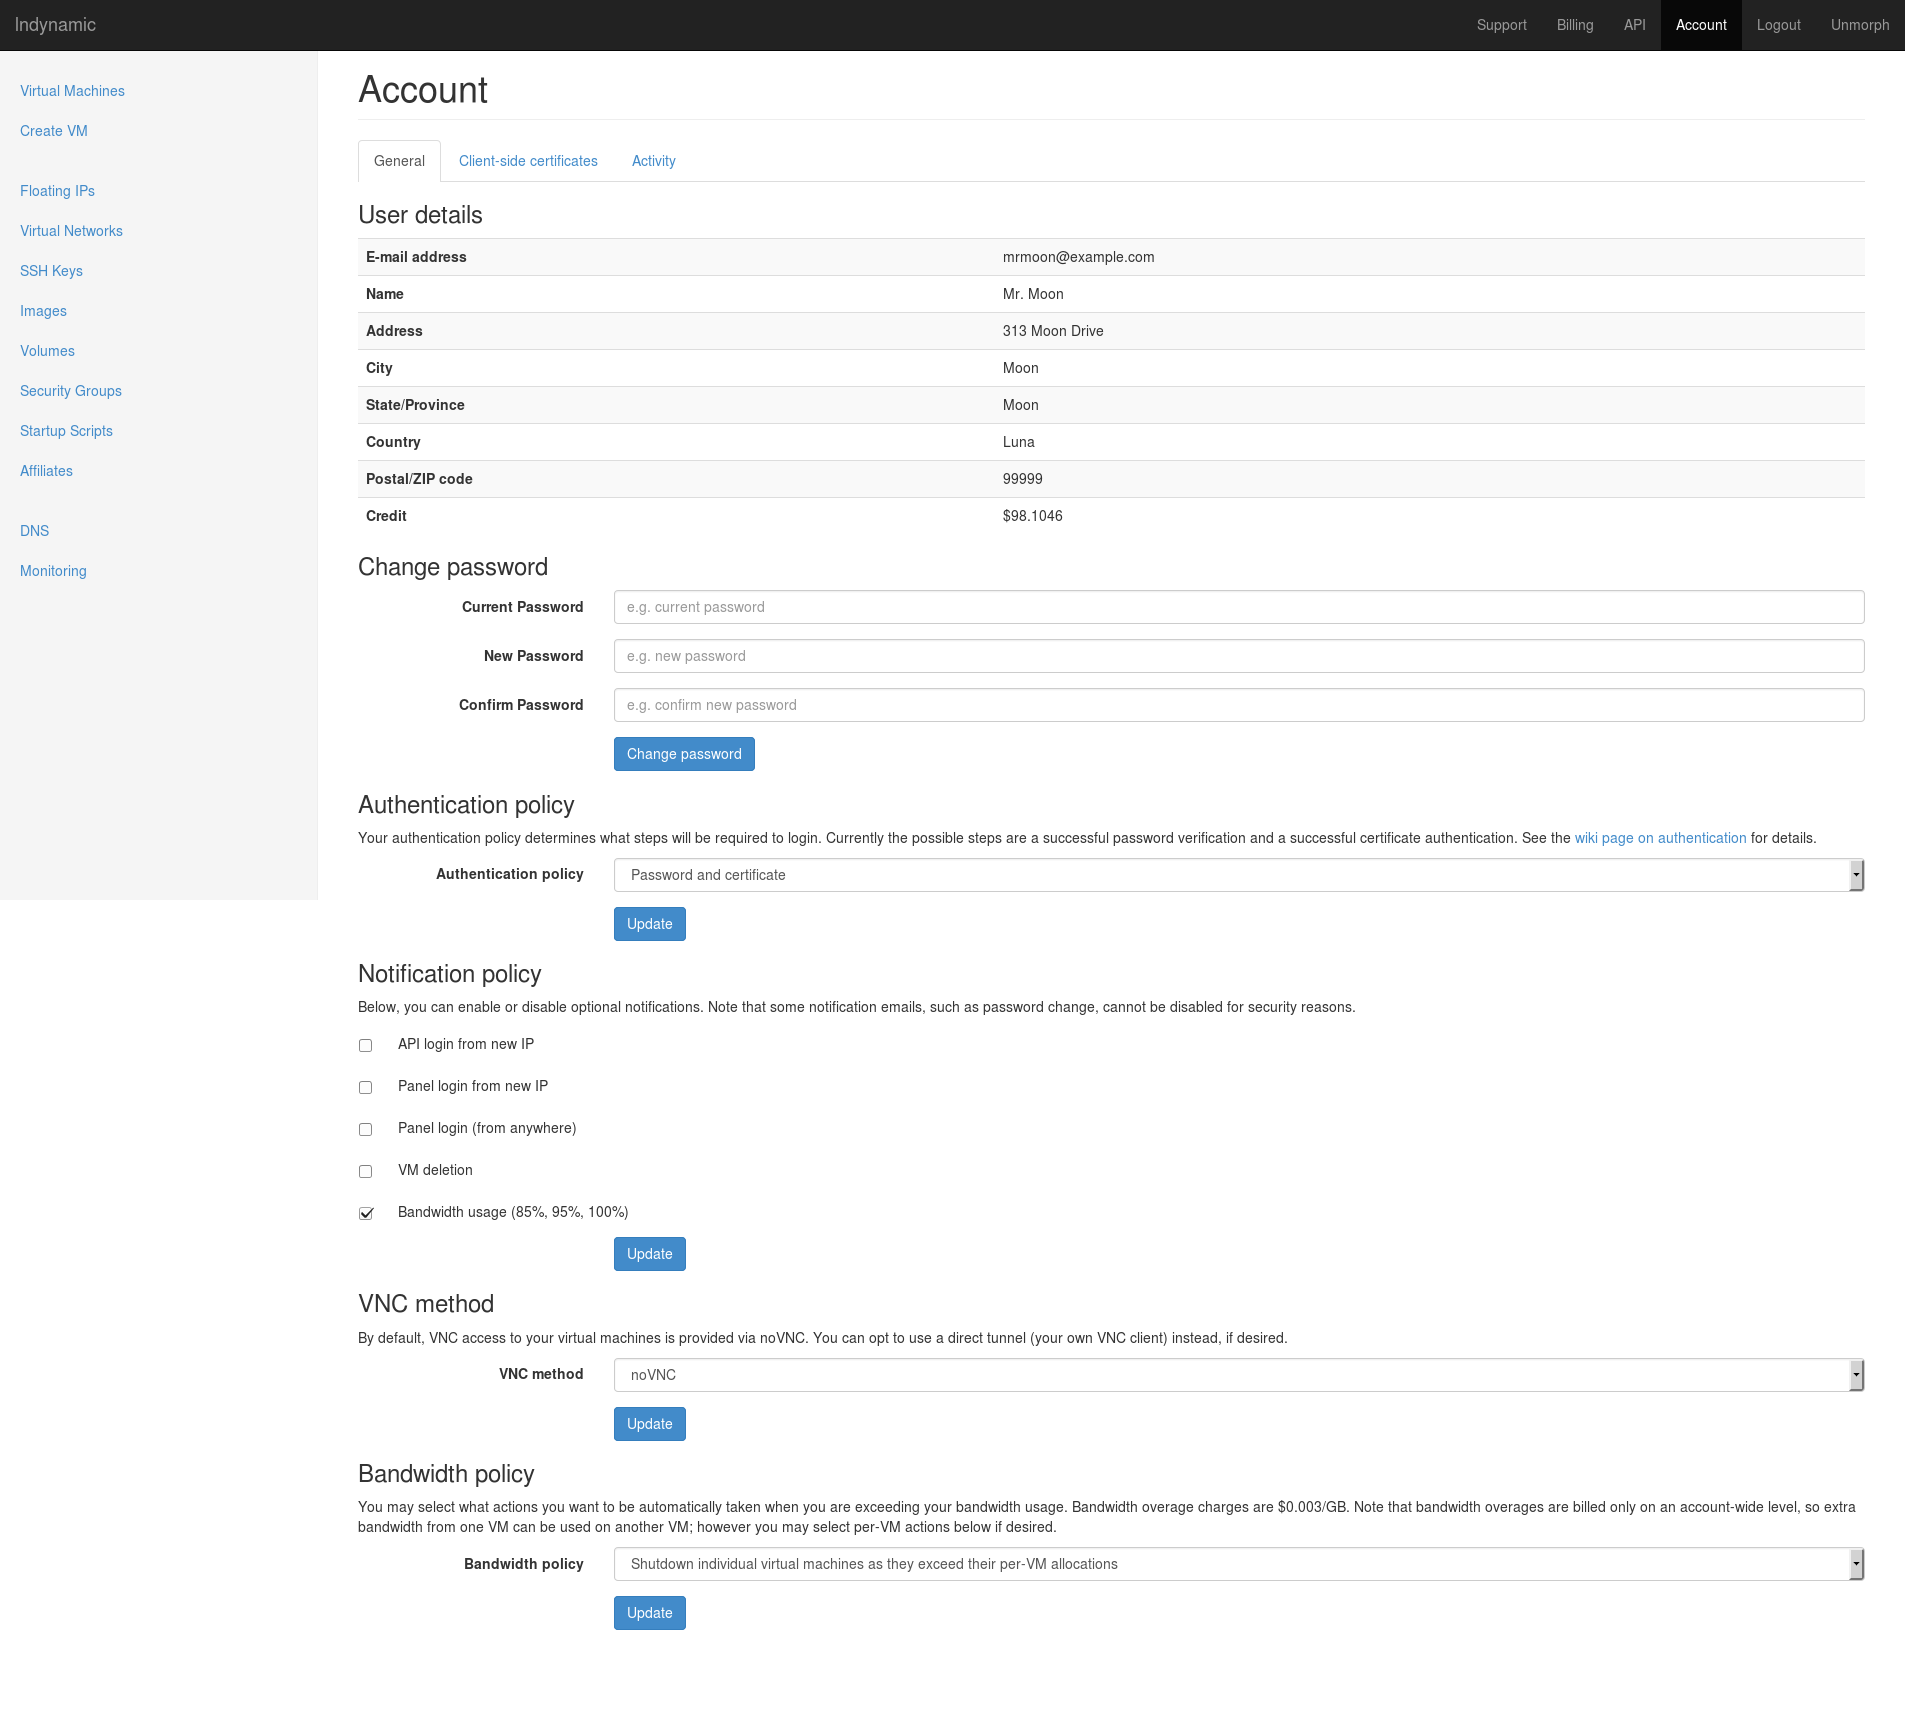Open SSH Keys in sidebar
This screenshot has height=1725, width=1905.
pos(51,271)
